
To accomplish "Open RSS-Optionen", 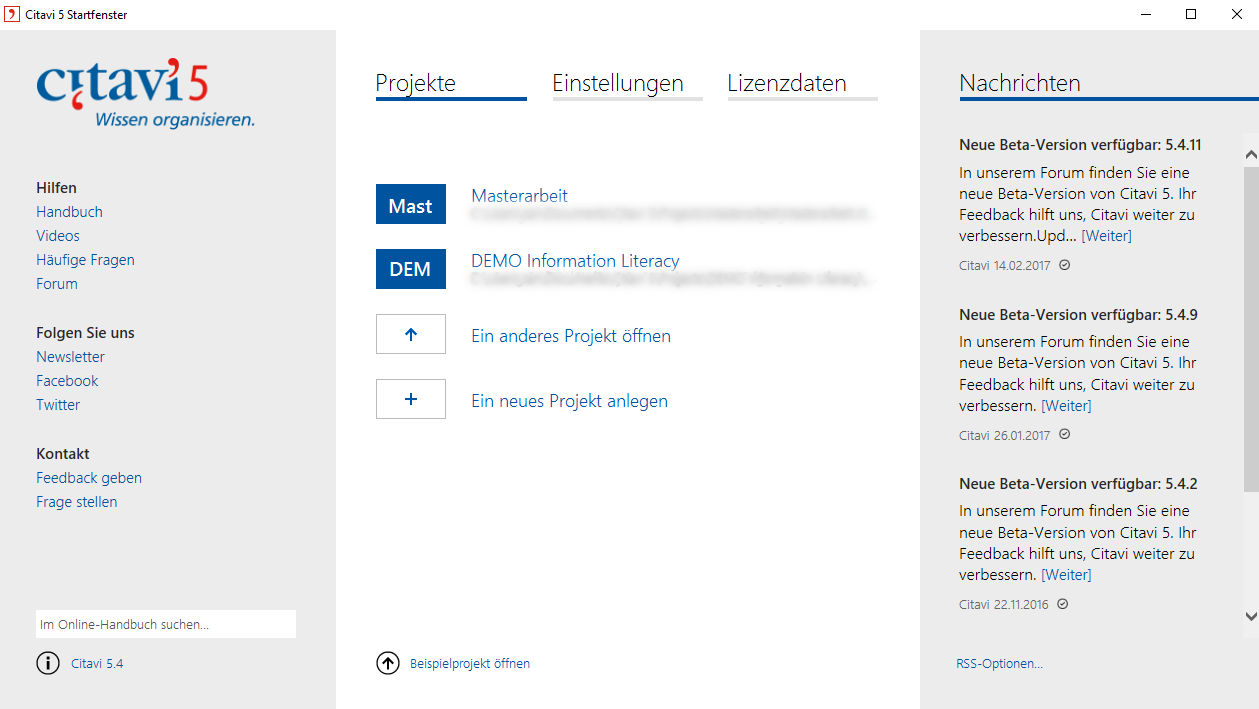I will (x=999, y=663).
